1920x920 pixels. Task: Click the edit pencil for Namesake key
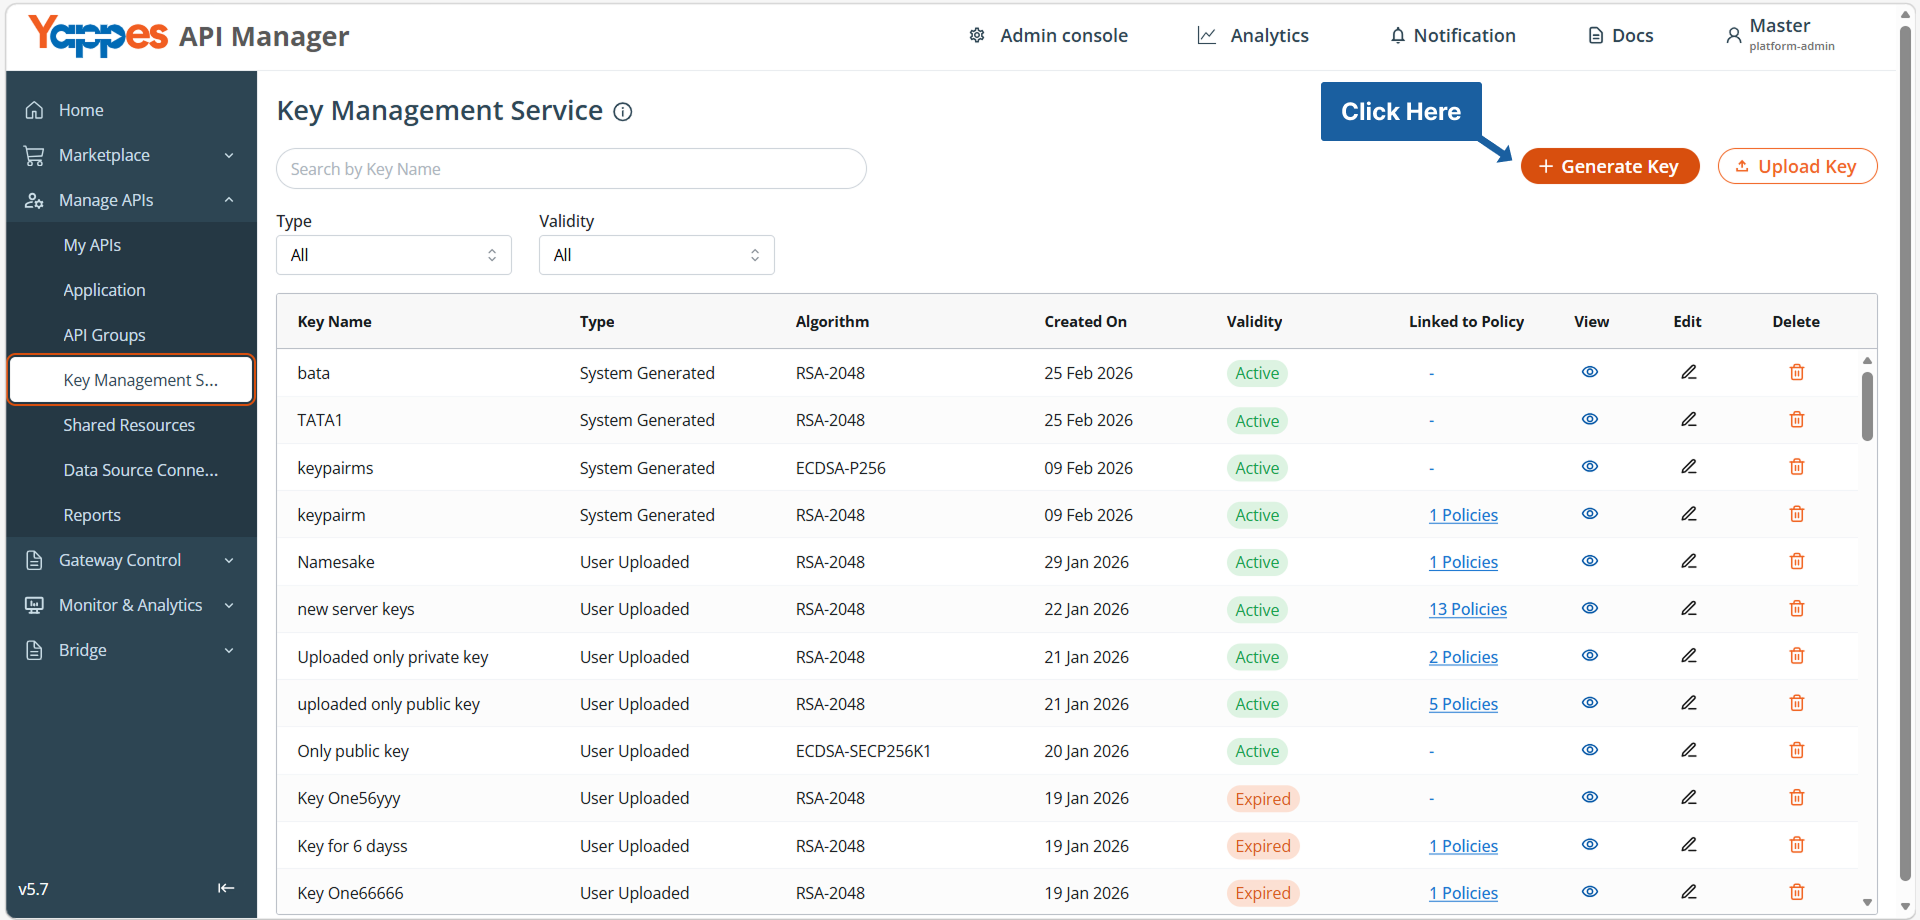1688,561
